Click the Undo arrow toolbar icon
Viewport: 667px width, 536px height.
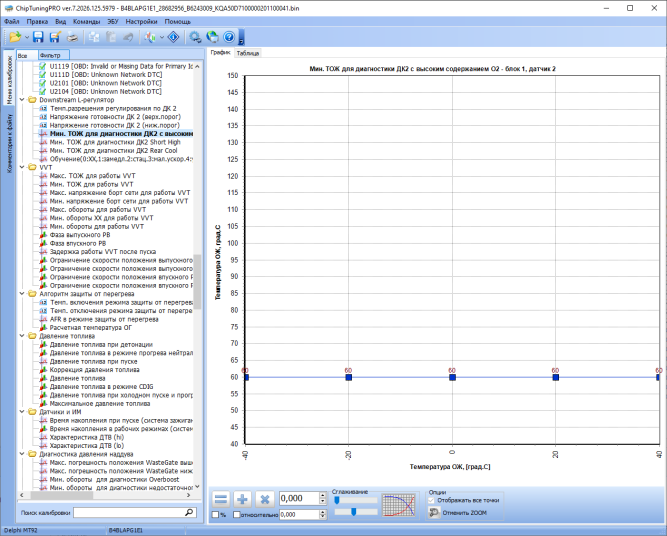(x=128, y=37)
